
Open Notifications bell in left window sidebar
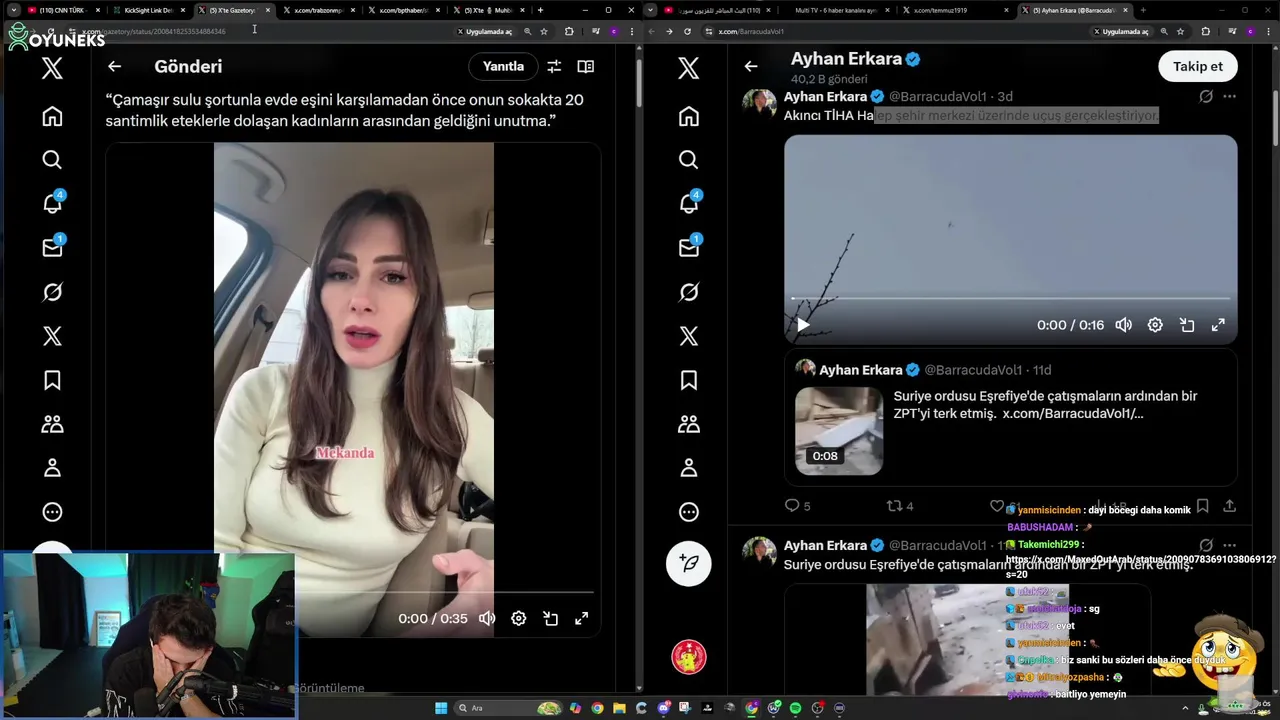52,204
